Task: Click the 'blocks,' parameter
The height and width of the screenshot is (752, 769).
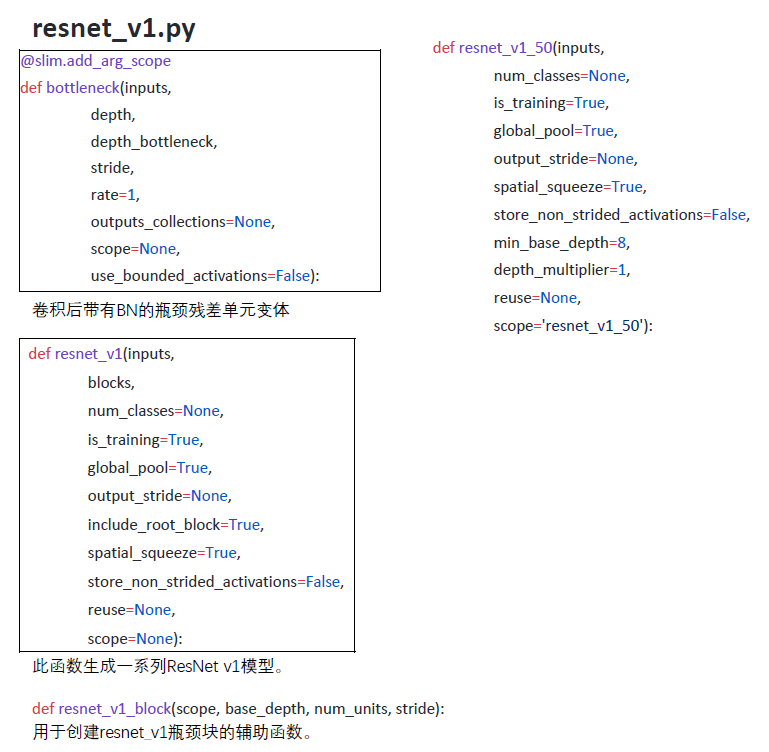Action: [111, 383]
